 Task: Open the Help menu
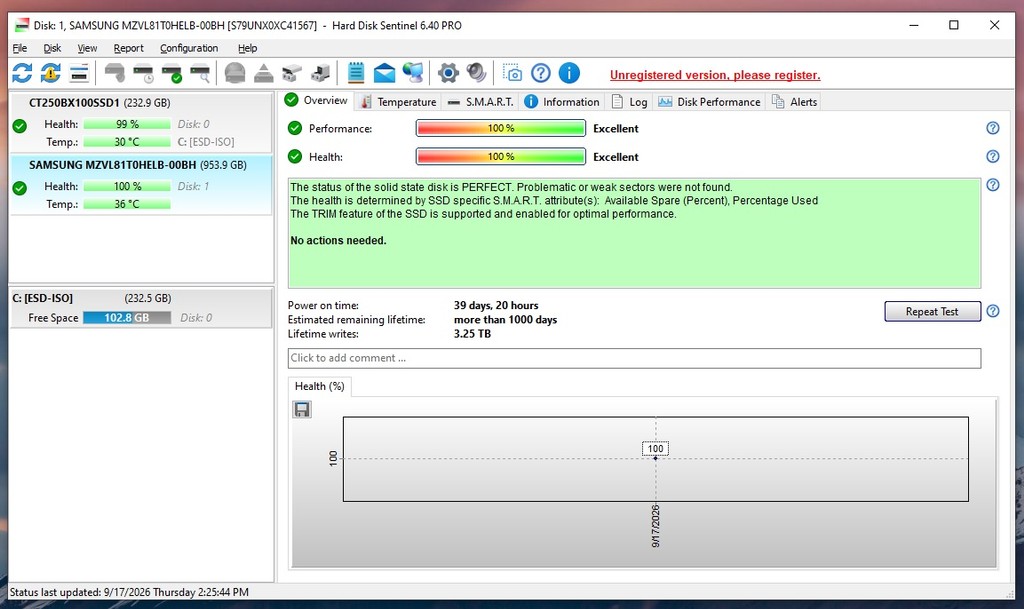247,48
